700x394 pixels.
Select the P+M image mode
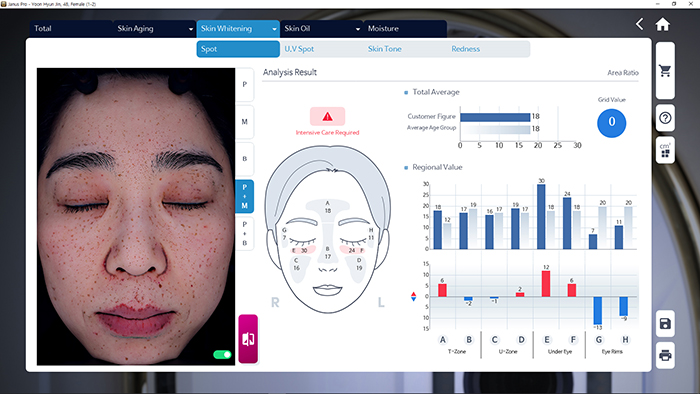point(245,196)
